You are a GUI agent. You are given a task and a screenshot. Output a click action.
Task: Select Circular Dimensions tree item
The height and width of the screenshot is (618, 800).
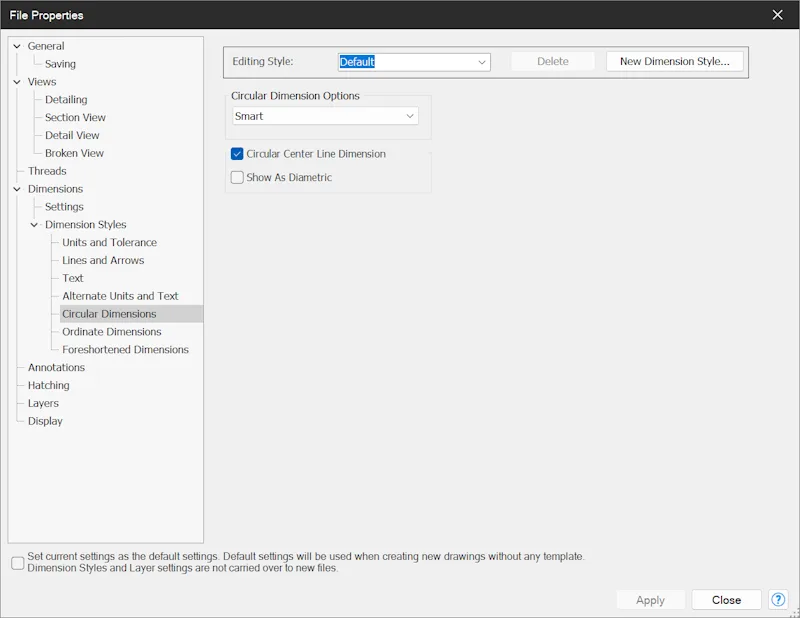pyautogui.click(x=109, y=314)
